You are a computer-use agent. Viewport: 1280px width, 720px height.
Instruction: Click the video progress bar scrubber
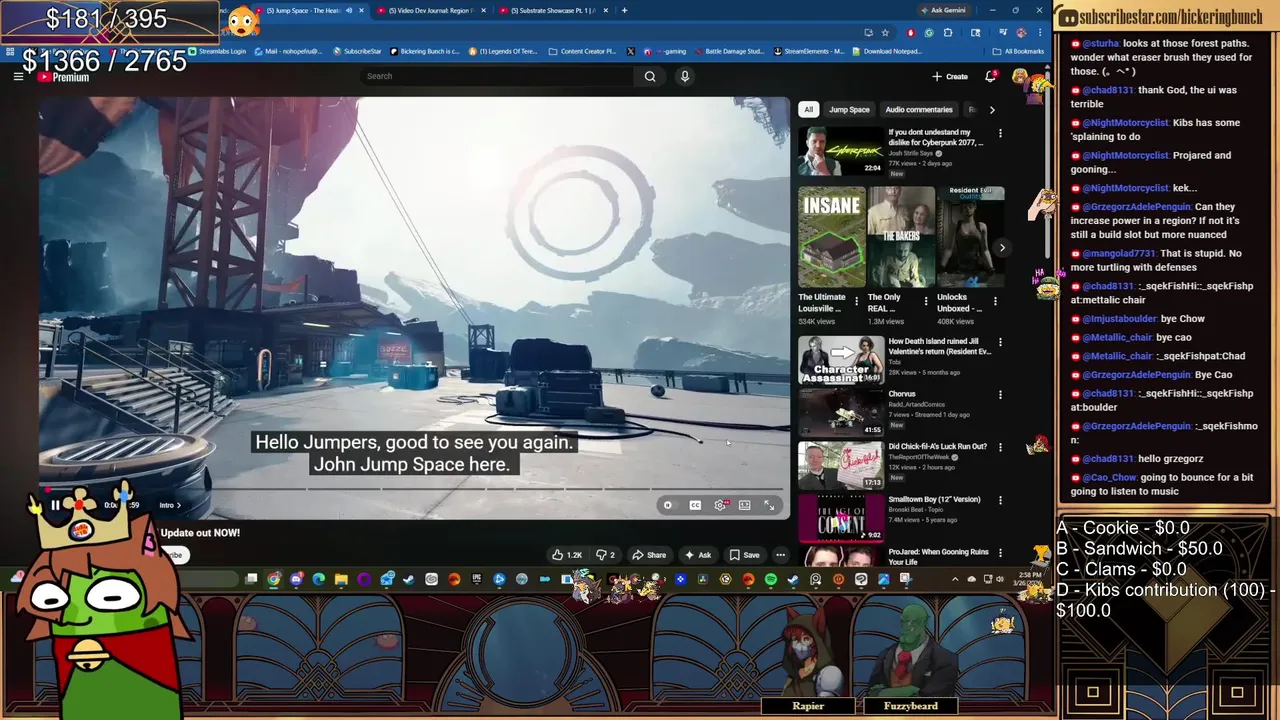(x=47, y=489)
